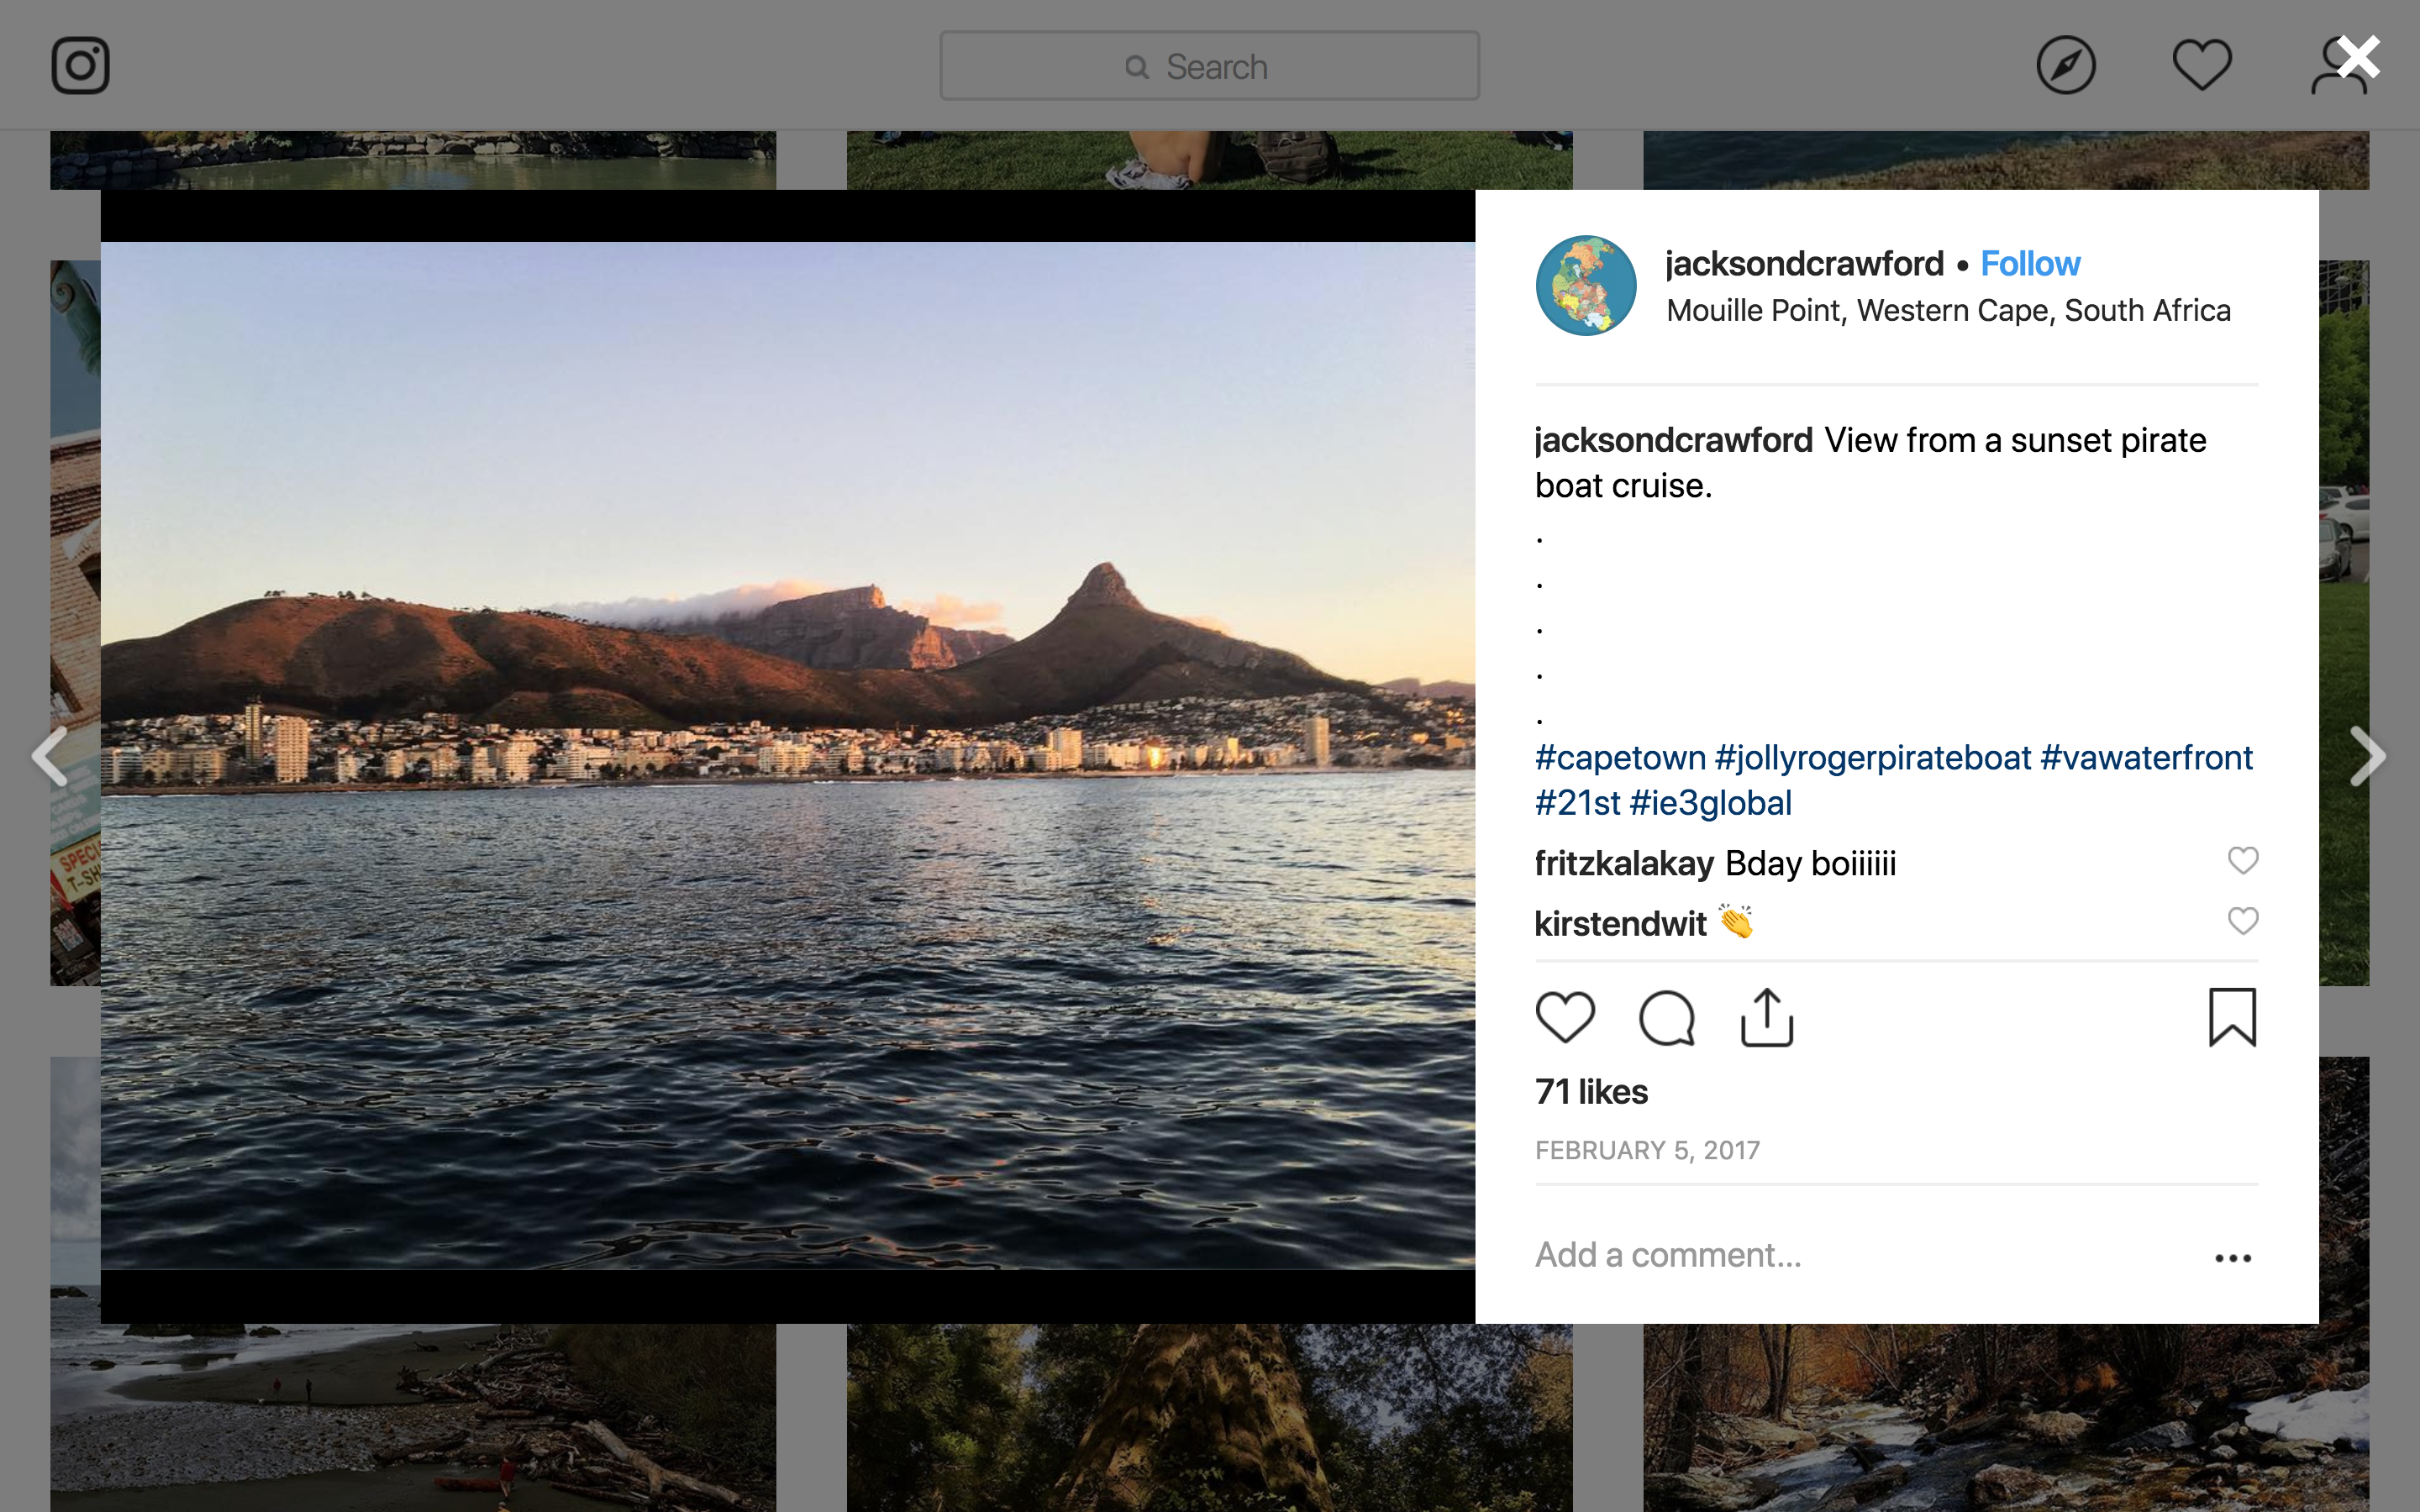The height and width of the screenshot is (1512, 2420).
Task: Open jacksondcrawford's profile picture
Action: 1586,286
